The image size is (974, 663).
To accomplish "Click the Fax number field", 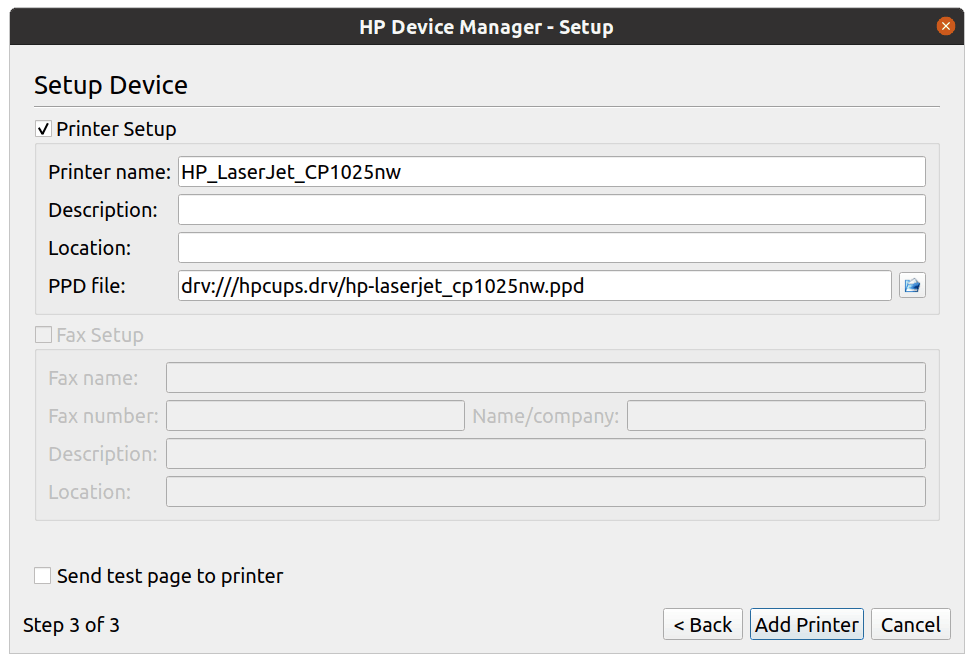I will click(315, 416).
